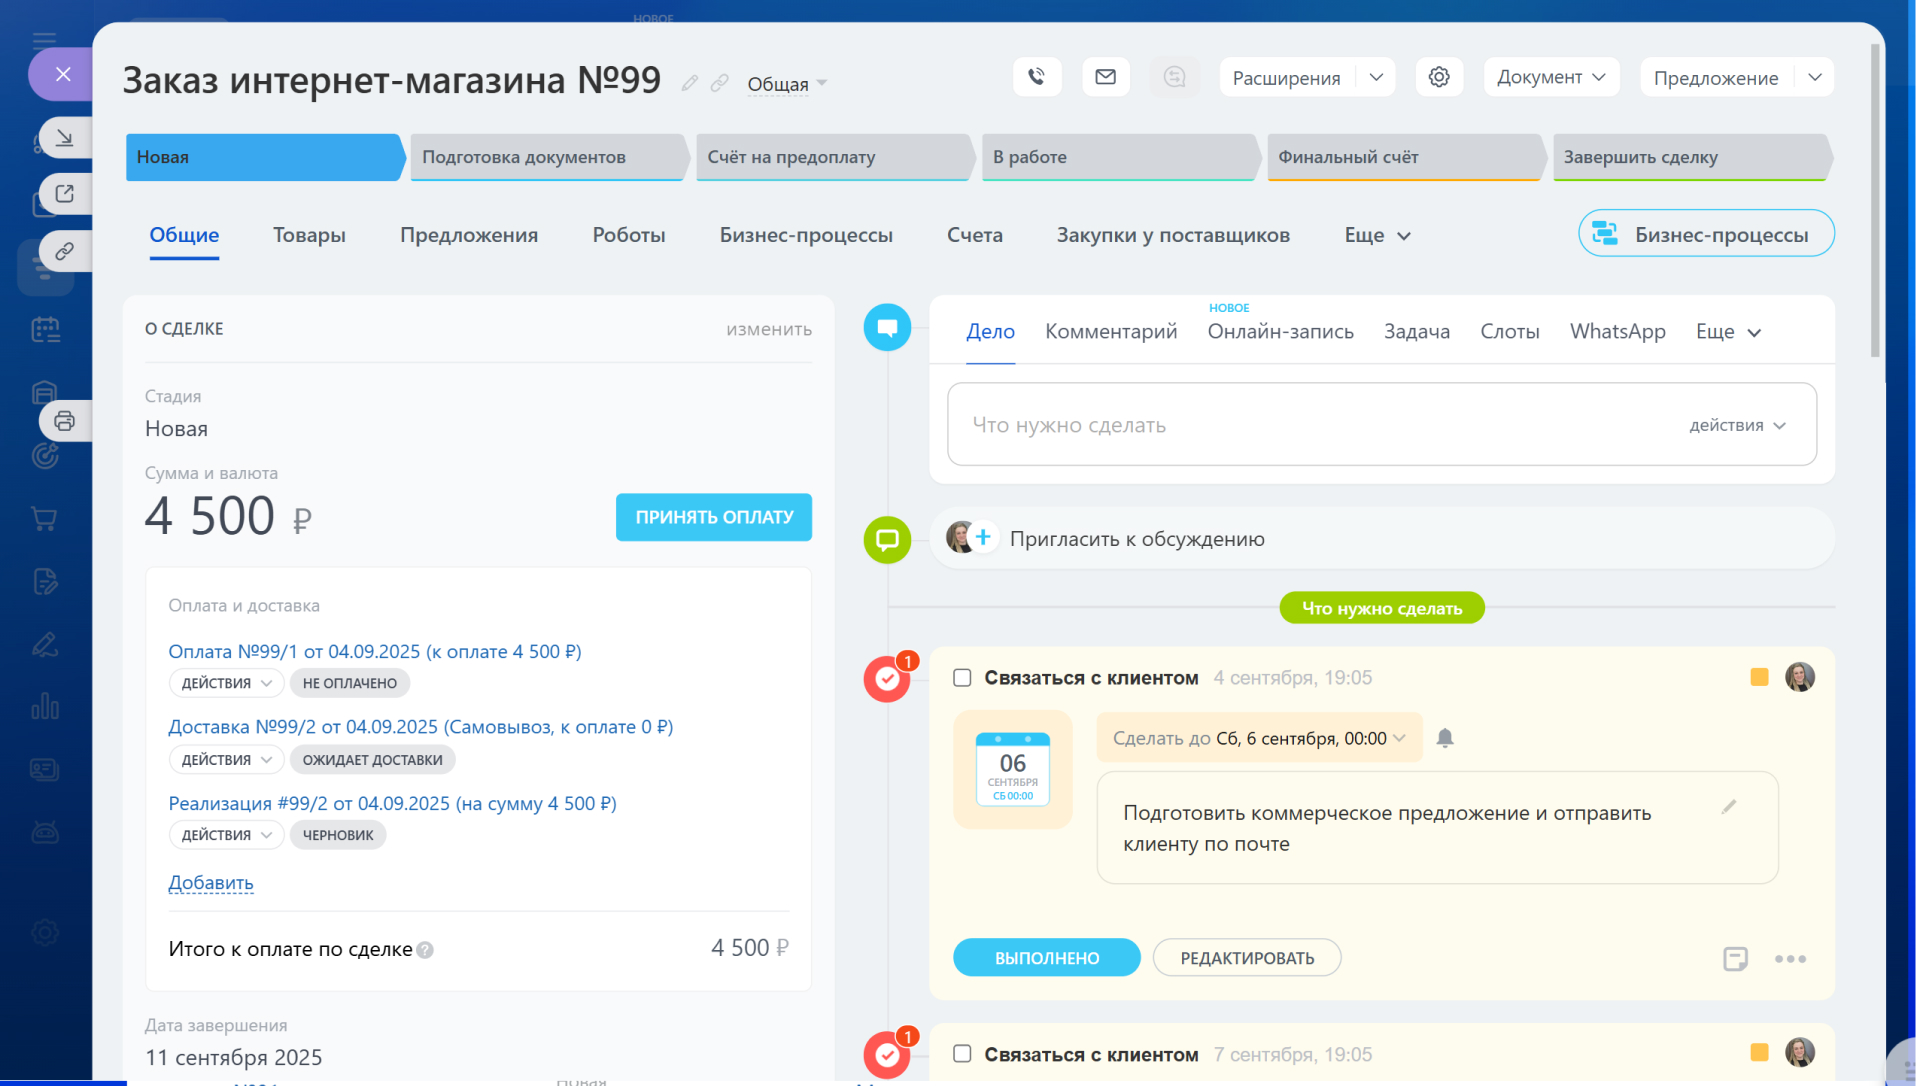Click the three-dots more icon in task card
The height and width of the screenshot is (1086, 1926).
click(1789, 959)
